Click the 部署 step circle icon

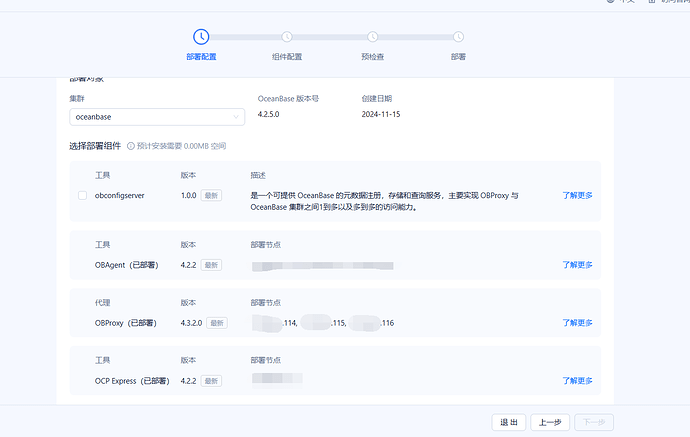(x=459, y=37)
